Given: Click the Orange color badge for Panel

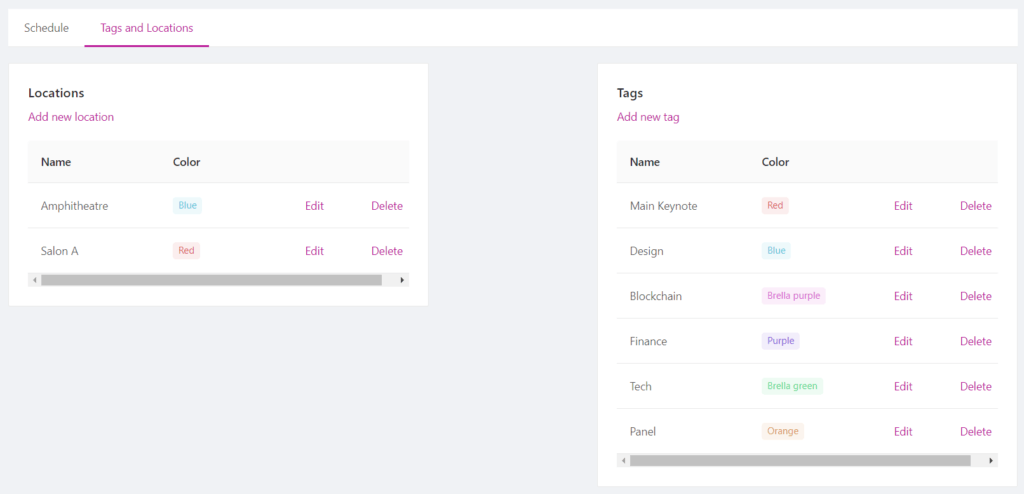Looking at the screenshot, I should [782, 431].
